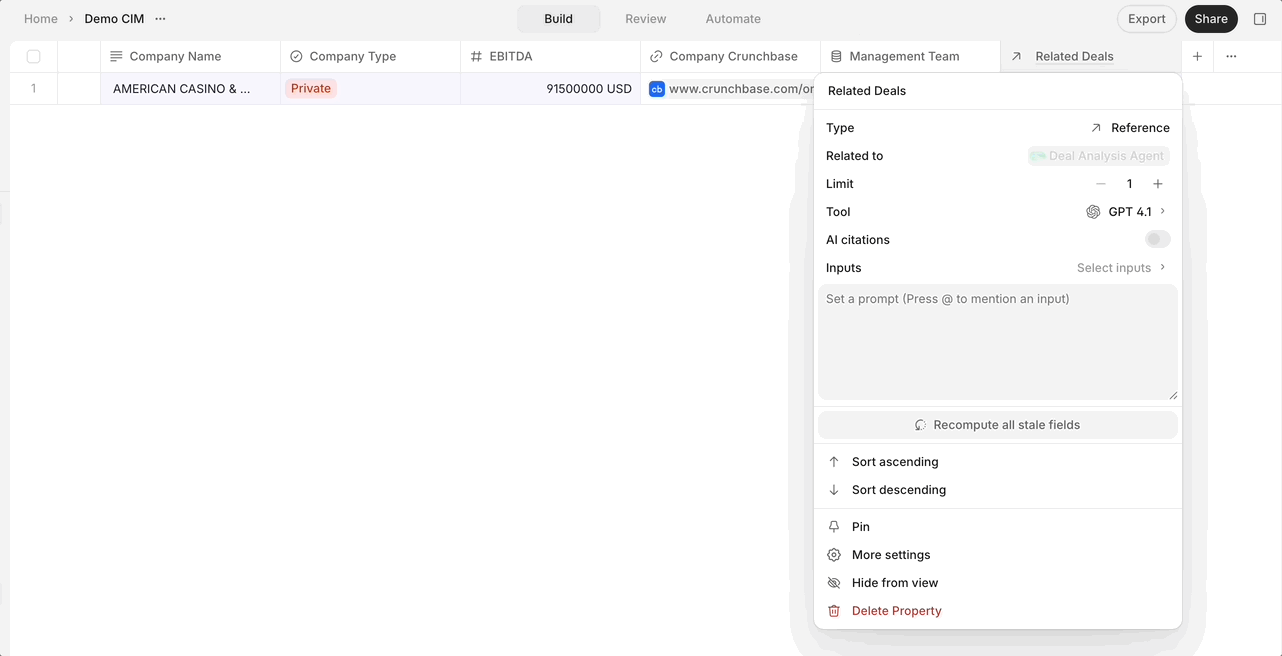Viewport: 1282px width, 656px height.
Task: Expand the Select inputs option
Action: [1121, 268]
